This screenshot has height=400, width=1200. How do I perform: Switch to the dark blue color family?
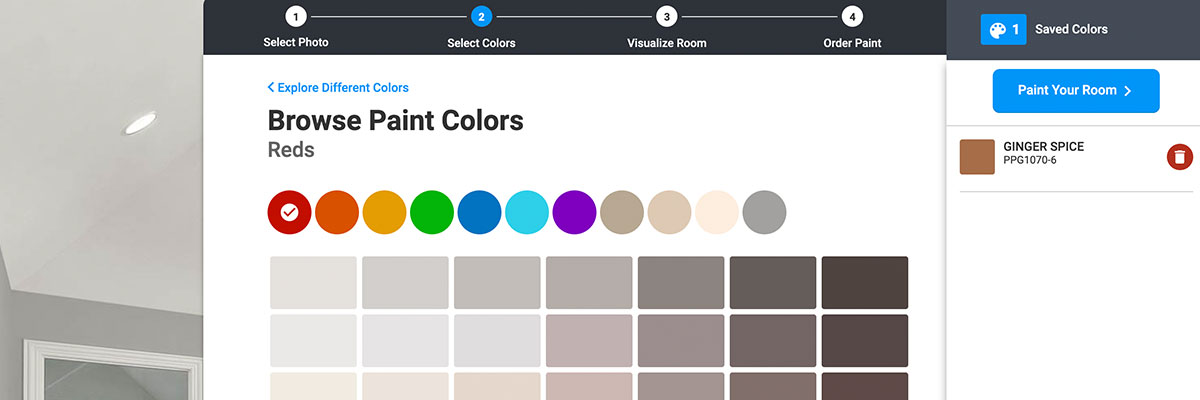pyautogui.click(x=480, y=212)
